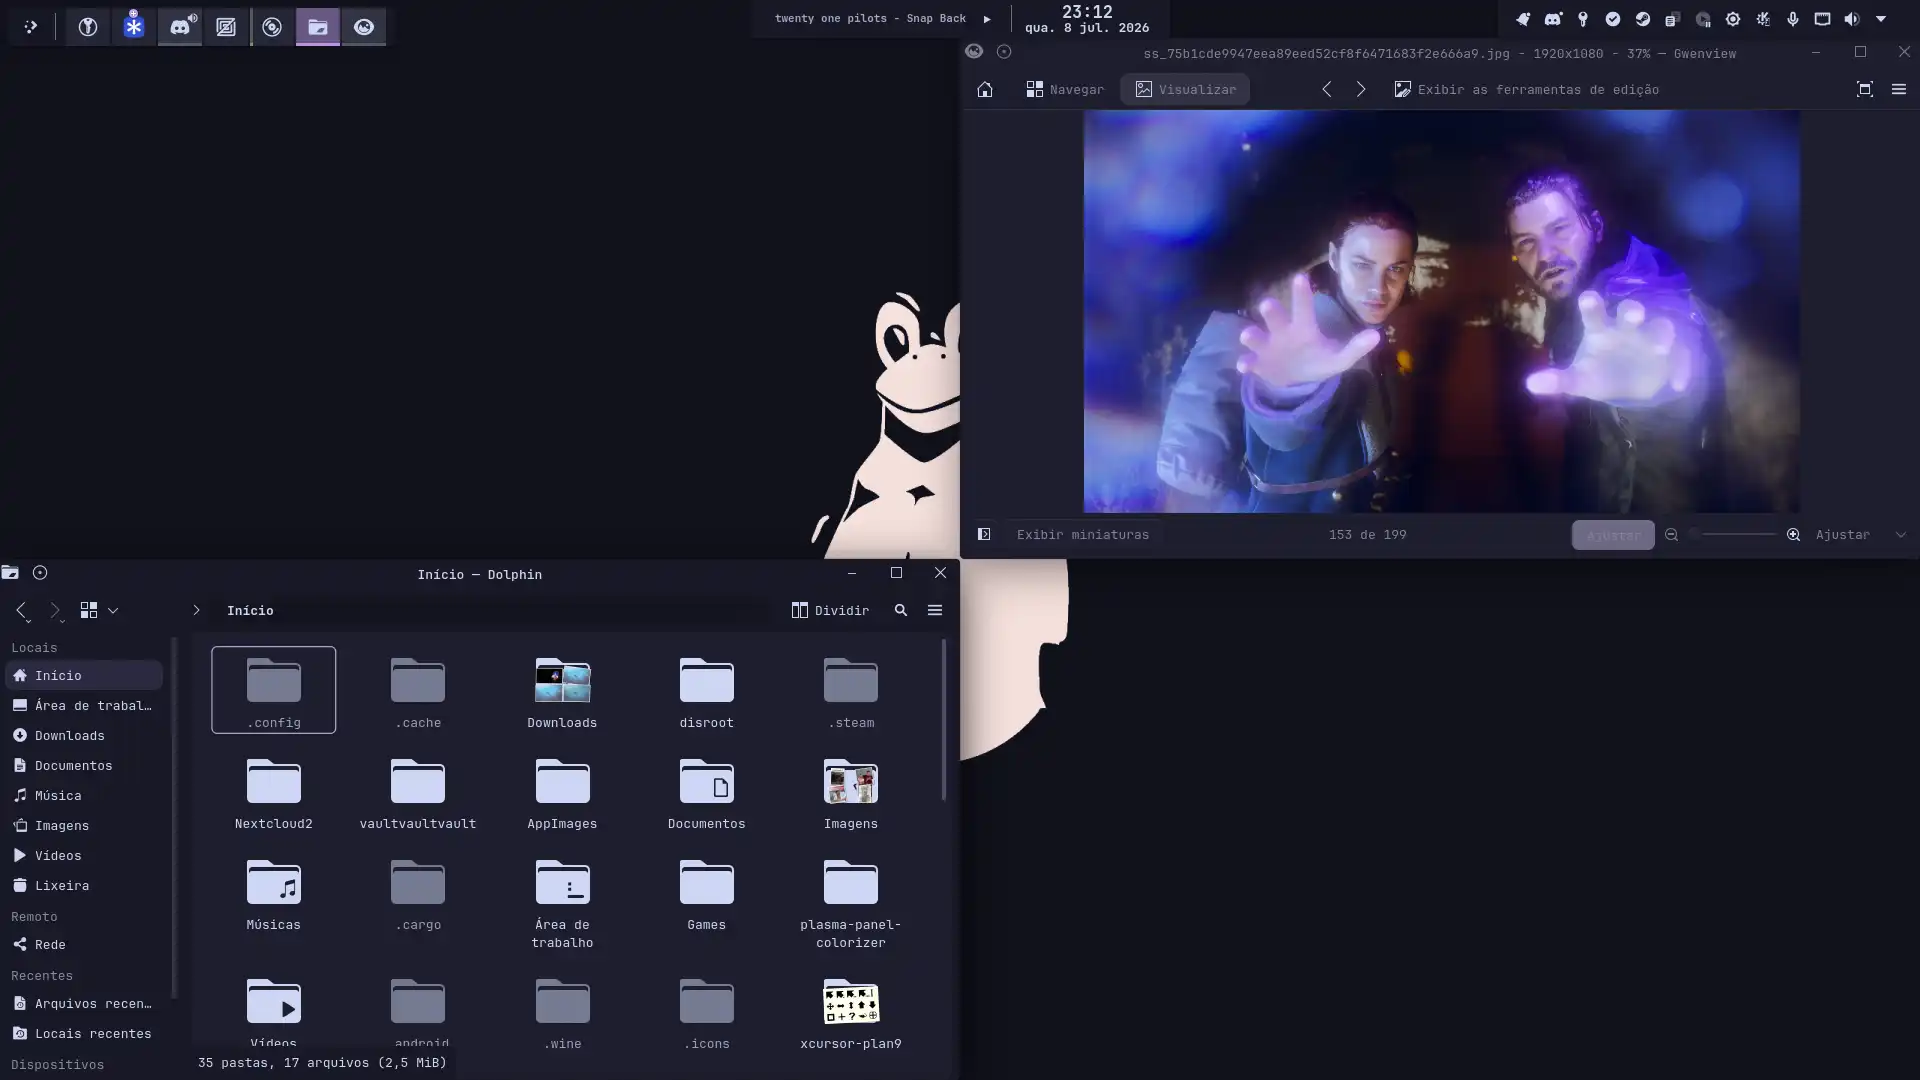This screenshot has height=1080, width=1920.
Task: Select the .config folder
Action: pyautogui.click(x=274, y=690)
